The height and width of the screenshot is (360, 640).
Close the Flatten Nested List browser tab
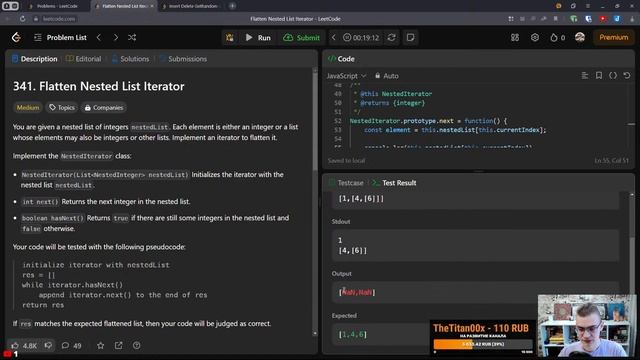(x=152, y=6)
